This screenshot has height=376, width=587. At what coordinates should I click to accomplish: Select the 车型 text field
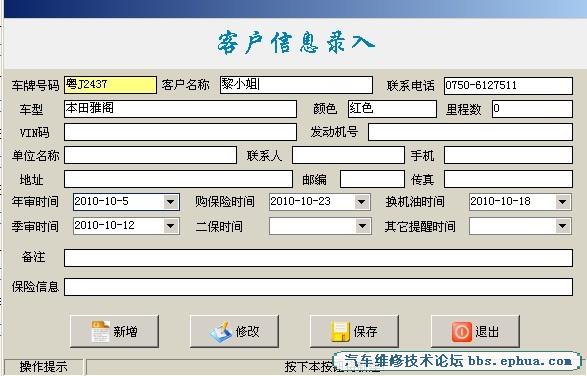point(180,109)
